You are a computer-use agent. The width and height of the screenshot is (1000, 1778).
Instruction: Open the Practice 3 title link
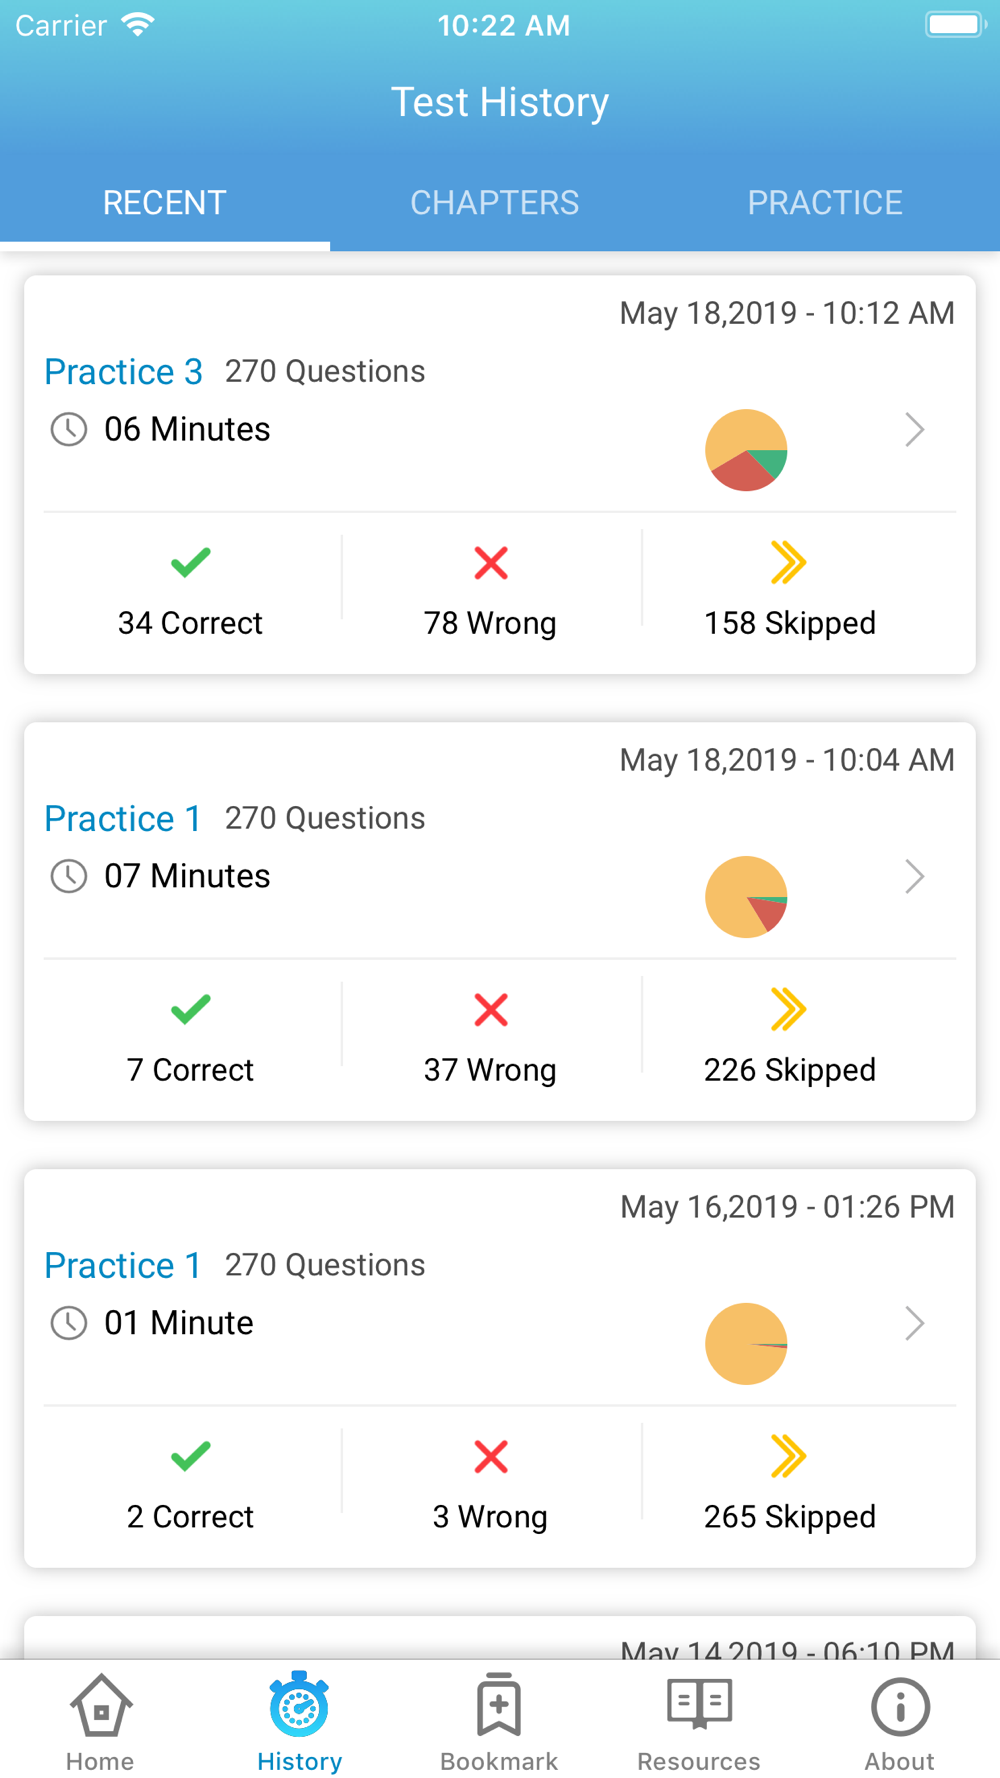point(123,372)
